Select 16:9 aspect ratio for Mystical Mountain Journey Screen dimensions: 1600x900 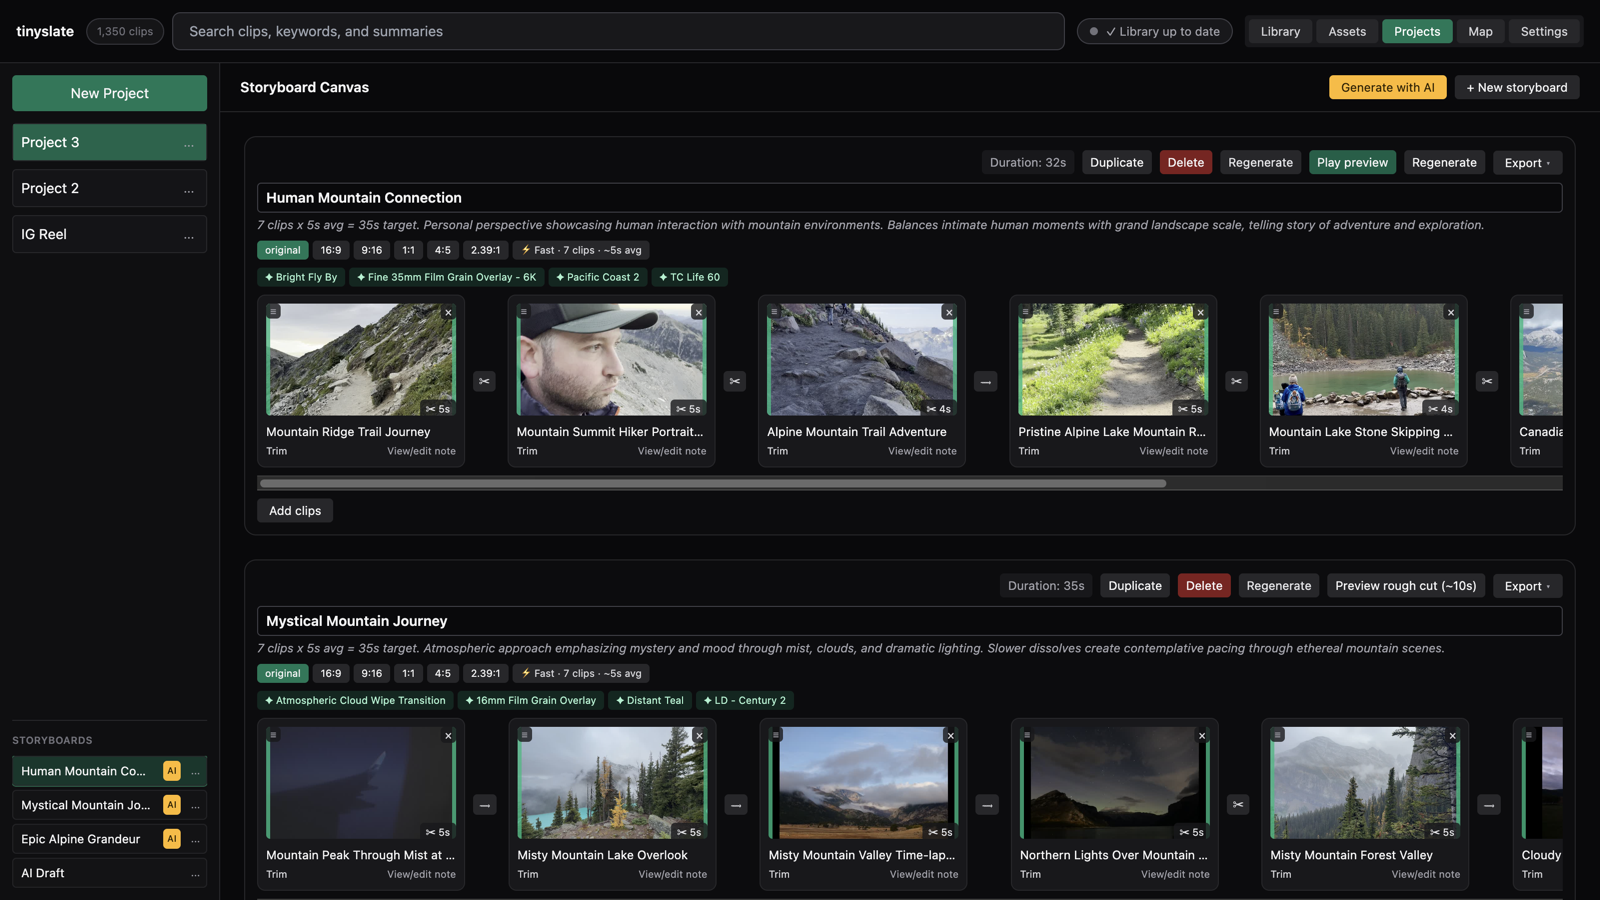331,674
